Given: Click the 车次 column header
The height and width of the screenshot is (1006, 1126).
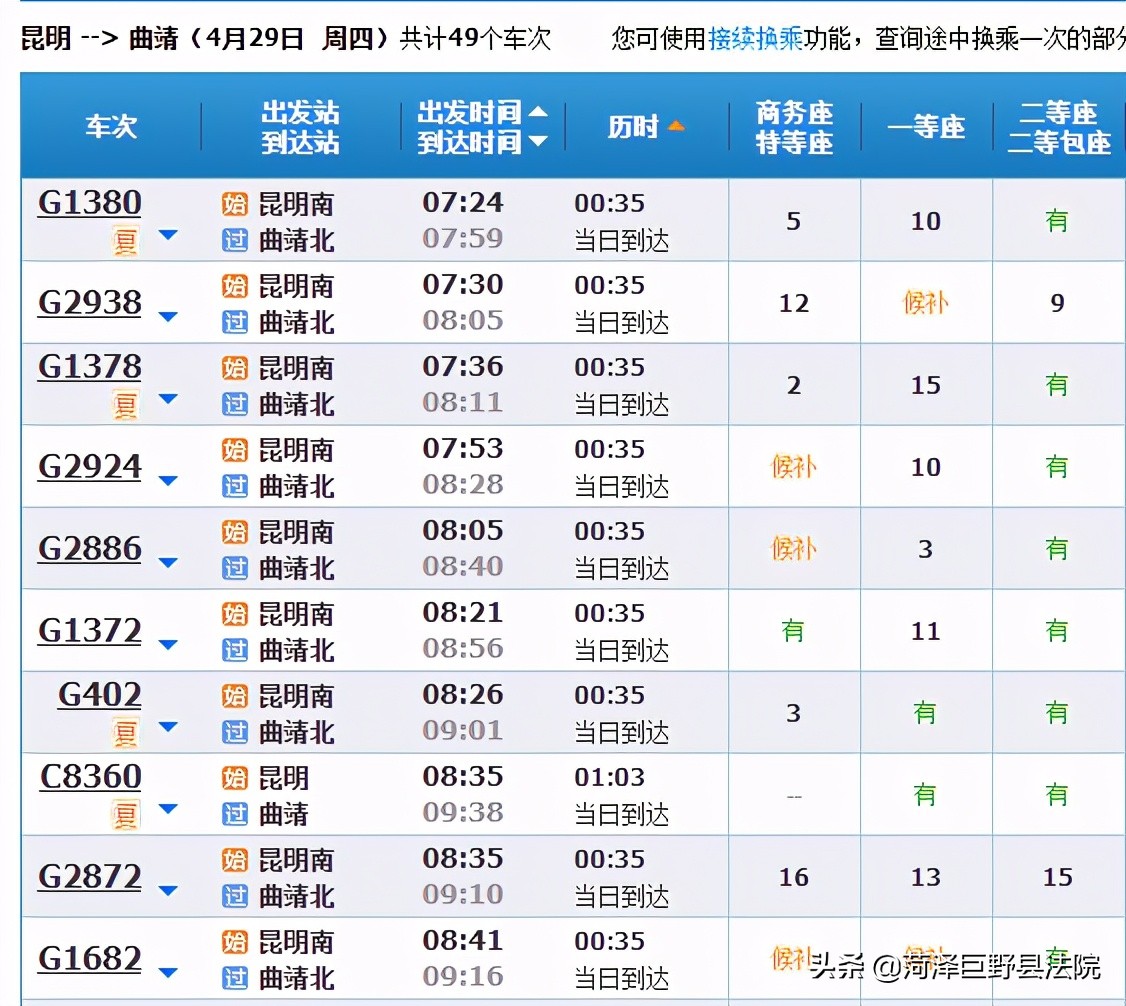Looking at the screenshot, I should 110,126.
